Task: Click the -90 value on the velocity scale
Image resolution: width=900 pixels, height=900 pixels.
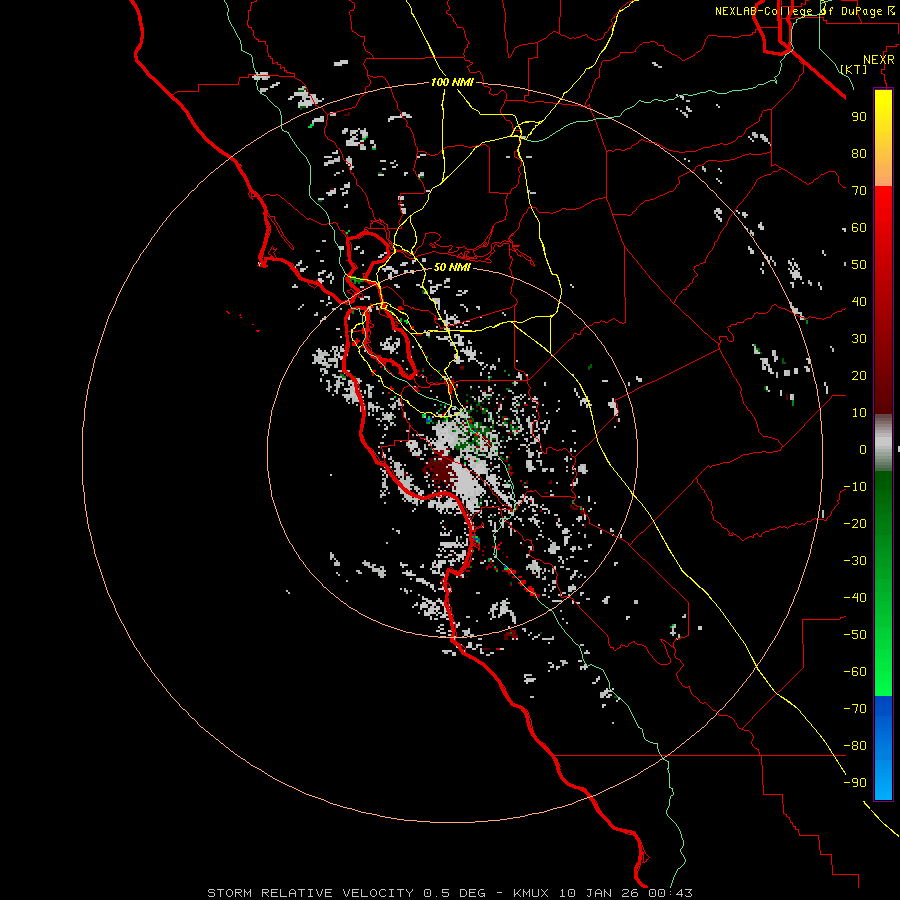Action: coord(855,783)
